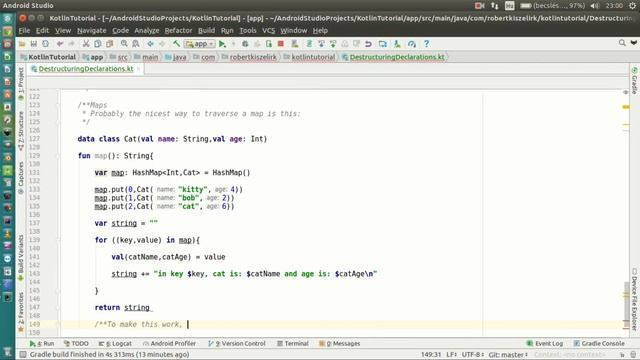Open the TODO tool window
Image resolution: width=640 pixels, height=360 pixels.
(76, 344)
